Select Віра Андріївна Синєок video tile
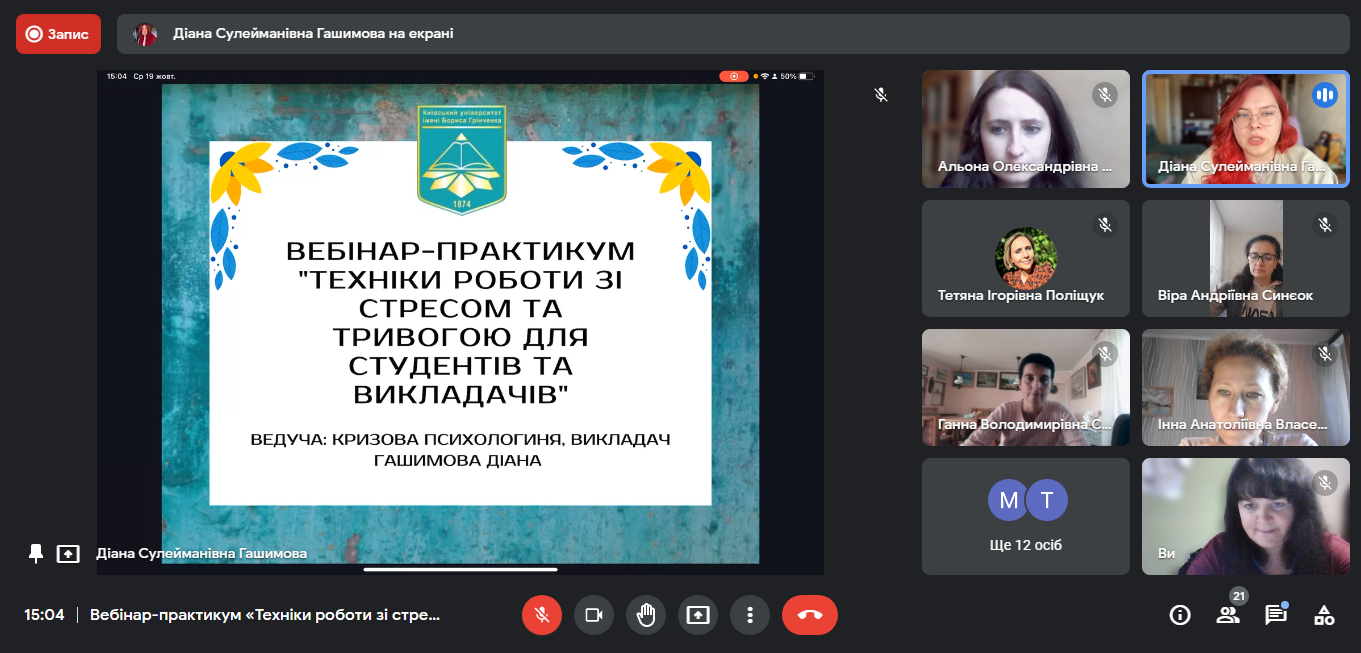 coord(1245,258)
